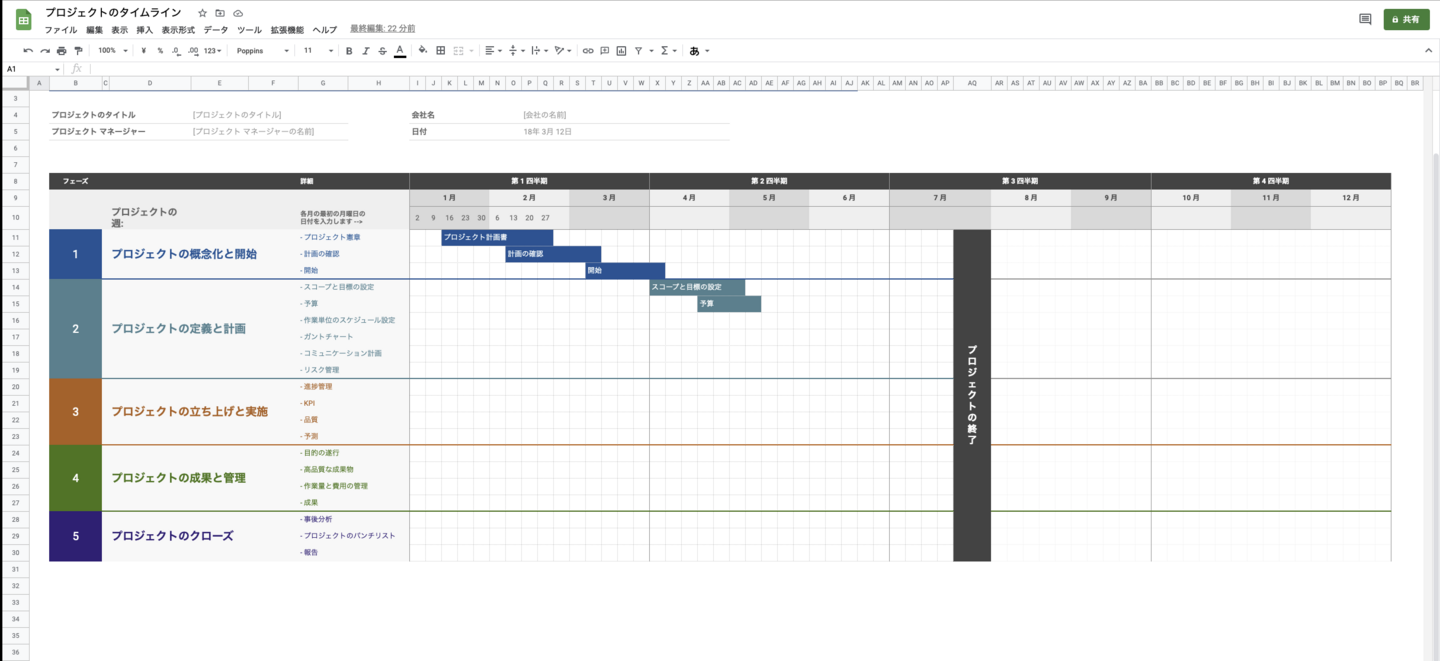This screenshot has height=661, width=1440.
Task: Open the データ menu
Action: (x=216, y=30)
